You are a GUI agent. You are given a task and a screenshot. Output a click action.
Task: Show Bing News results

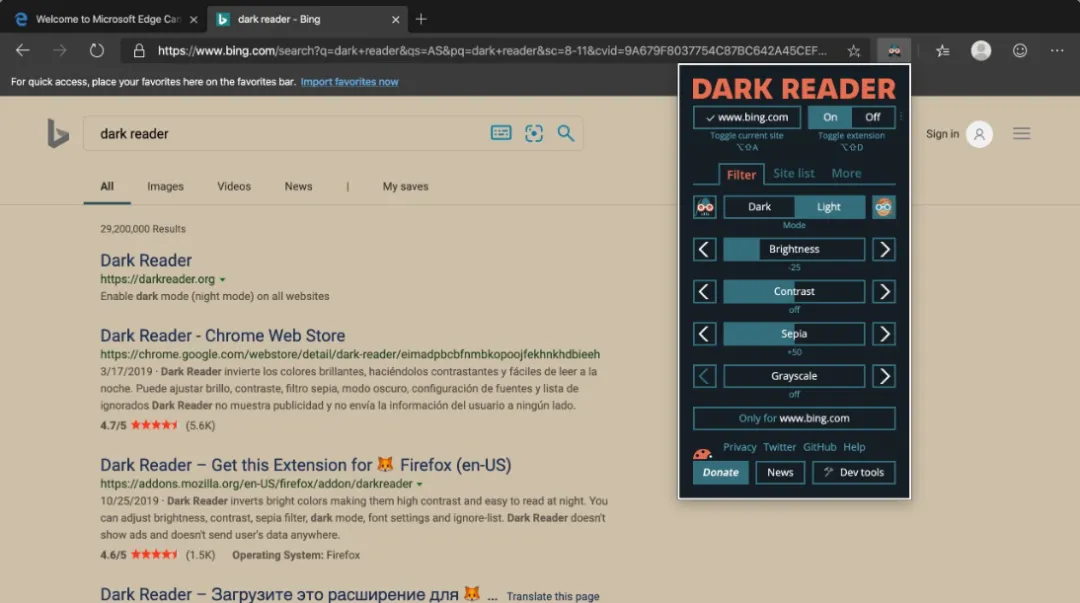tap(298, 186)
